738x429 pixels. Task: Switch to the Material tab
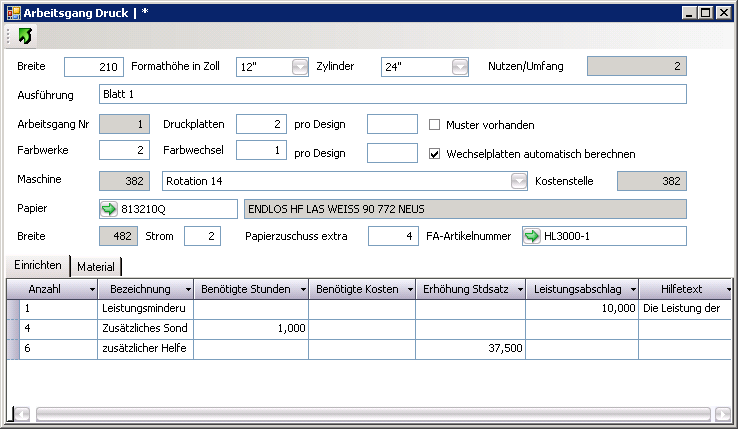(97, 266)
